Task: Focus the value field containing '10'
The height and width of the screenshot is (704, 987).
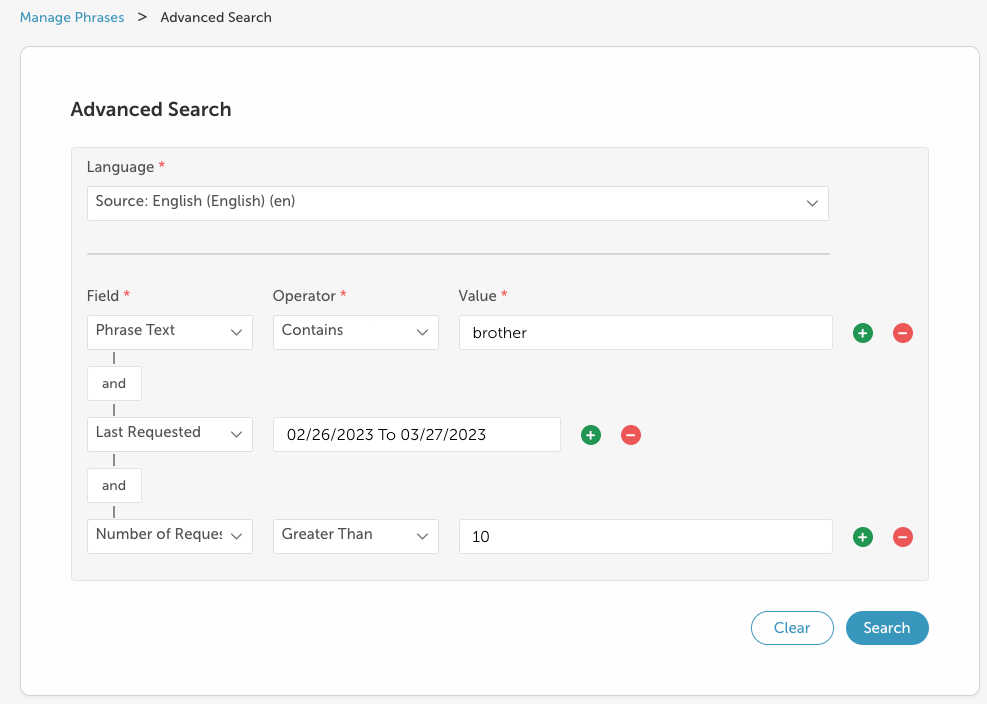Action: (x=646, y=537)
